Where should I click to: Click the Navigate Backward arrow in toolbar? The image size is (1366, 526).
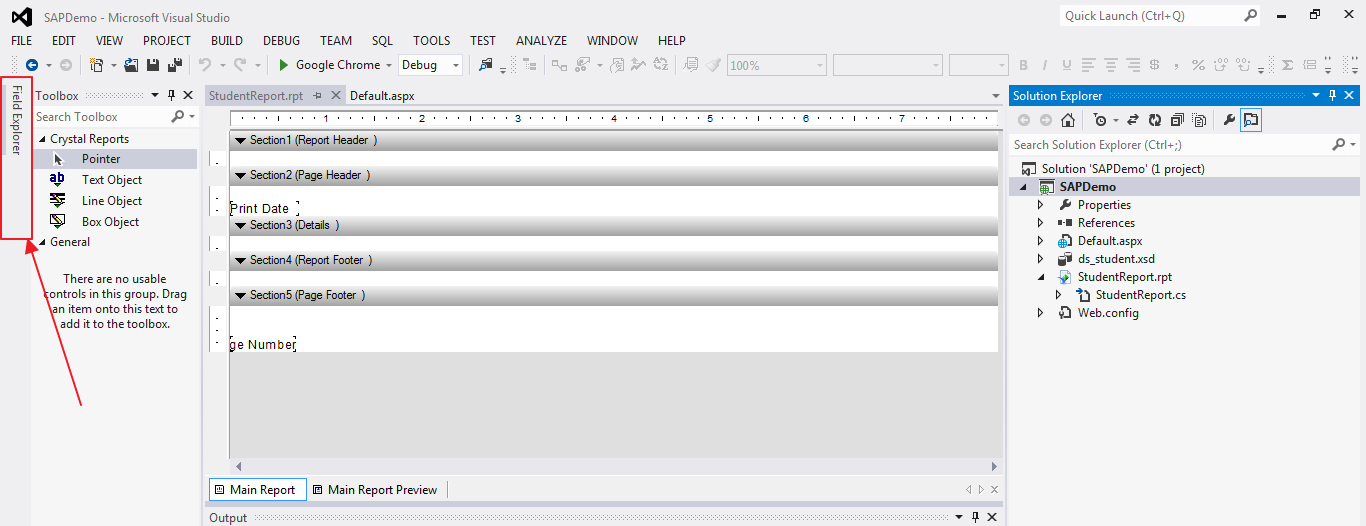coord(31,65)
